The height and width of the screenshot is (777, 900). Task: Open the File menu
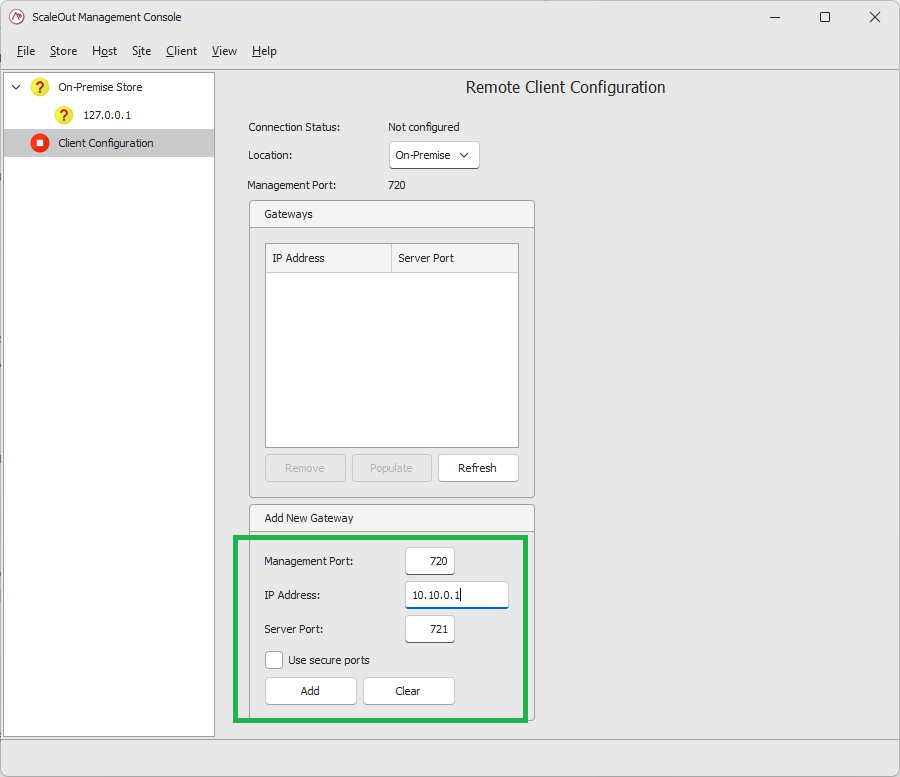tap(25, 51)
